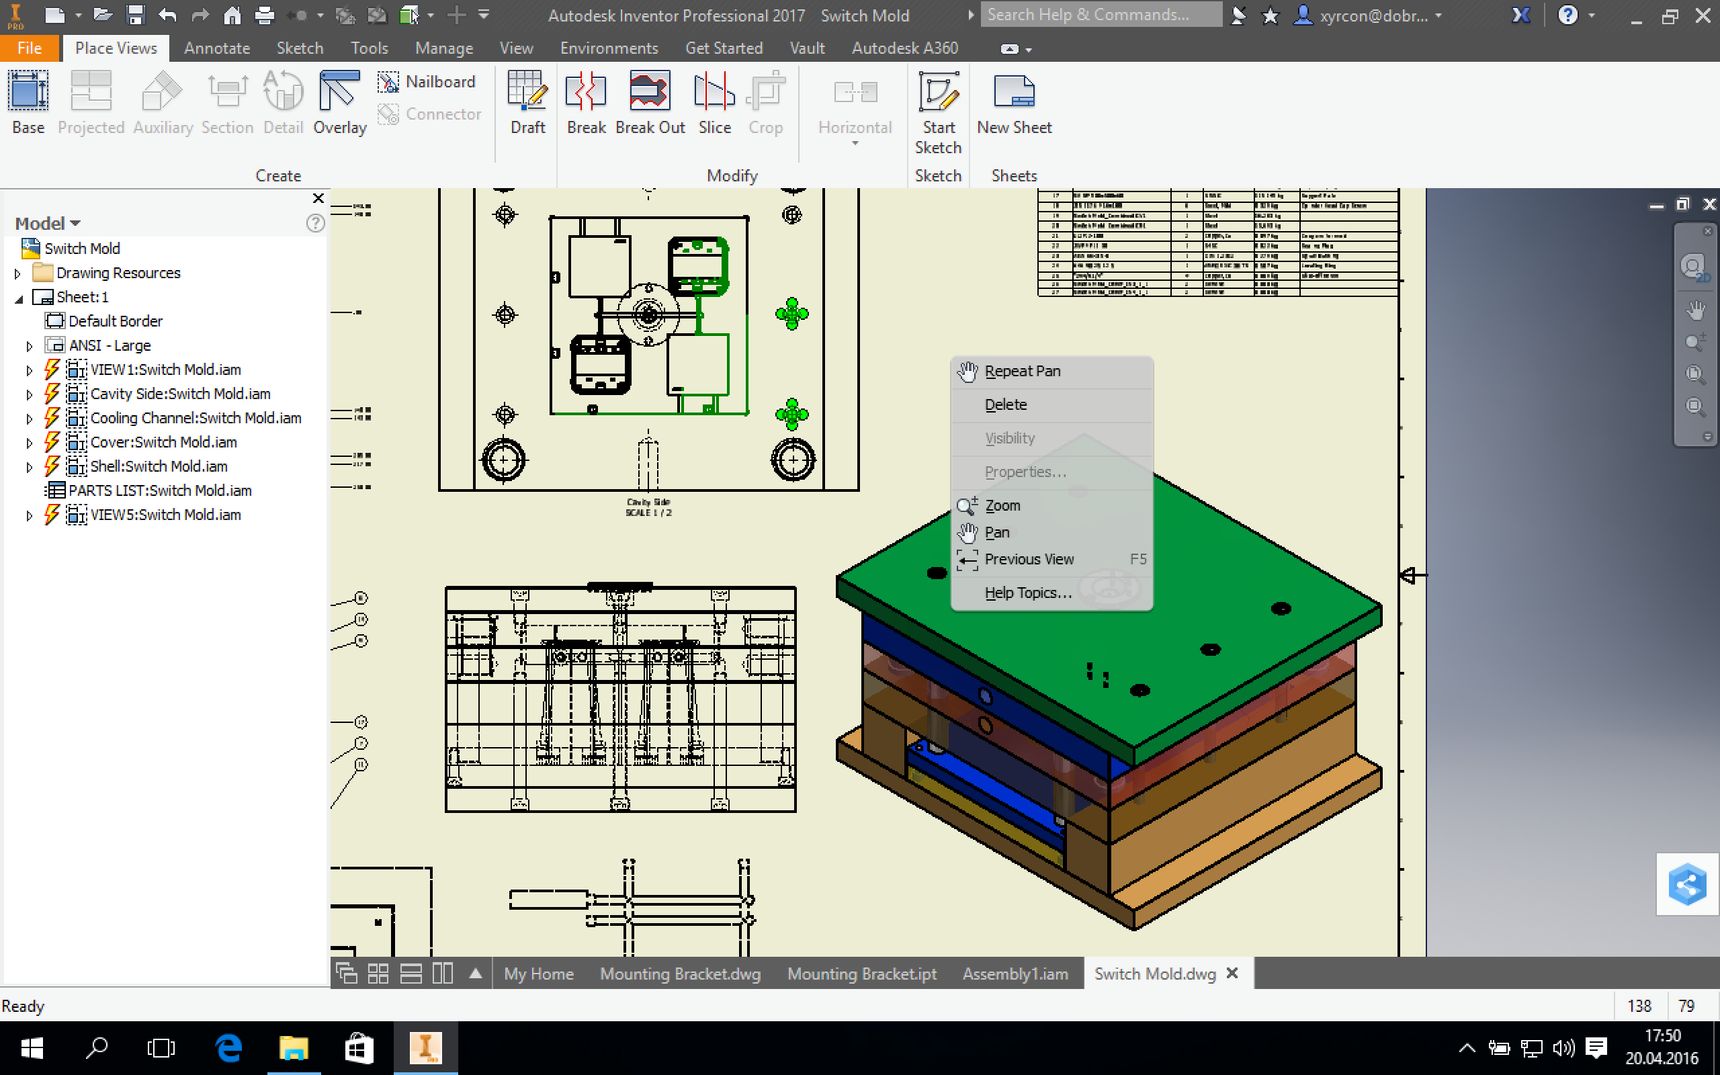Print using the printer icon
The image size is (1720, 1075).
pos(264,15)
